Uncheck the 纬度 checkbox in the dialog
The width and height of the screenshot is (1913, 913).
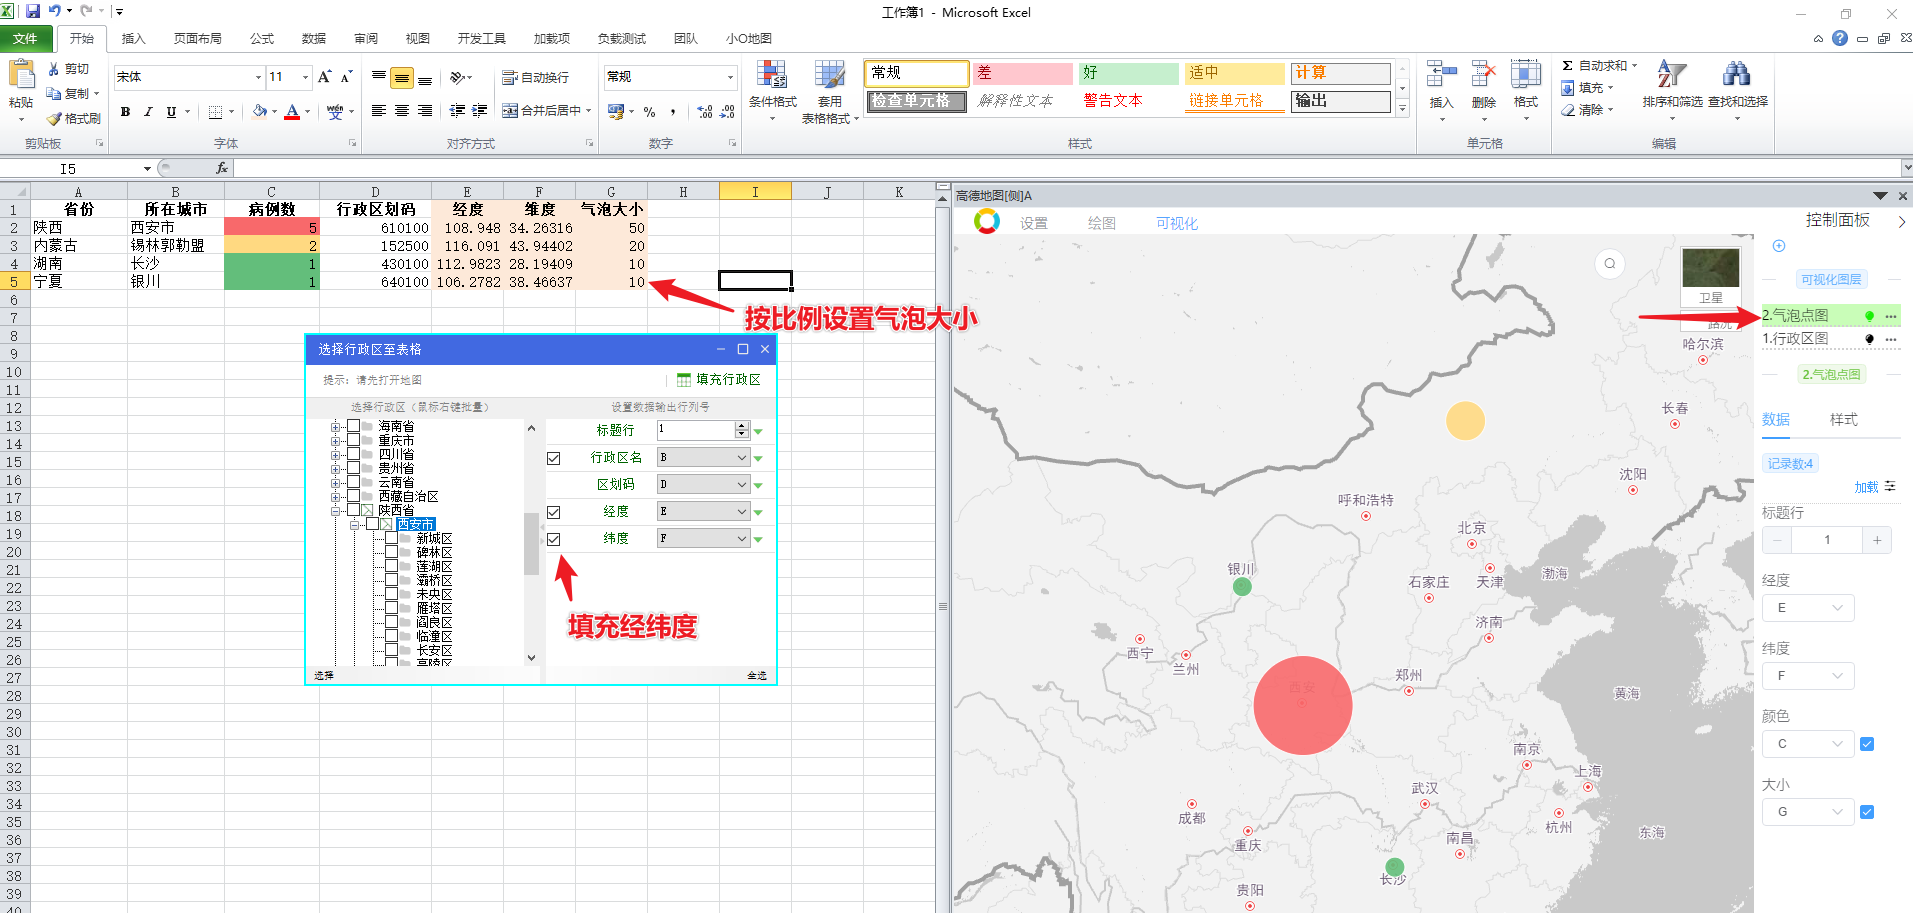554,539
